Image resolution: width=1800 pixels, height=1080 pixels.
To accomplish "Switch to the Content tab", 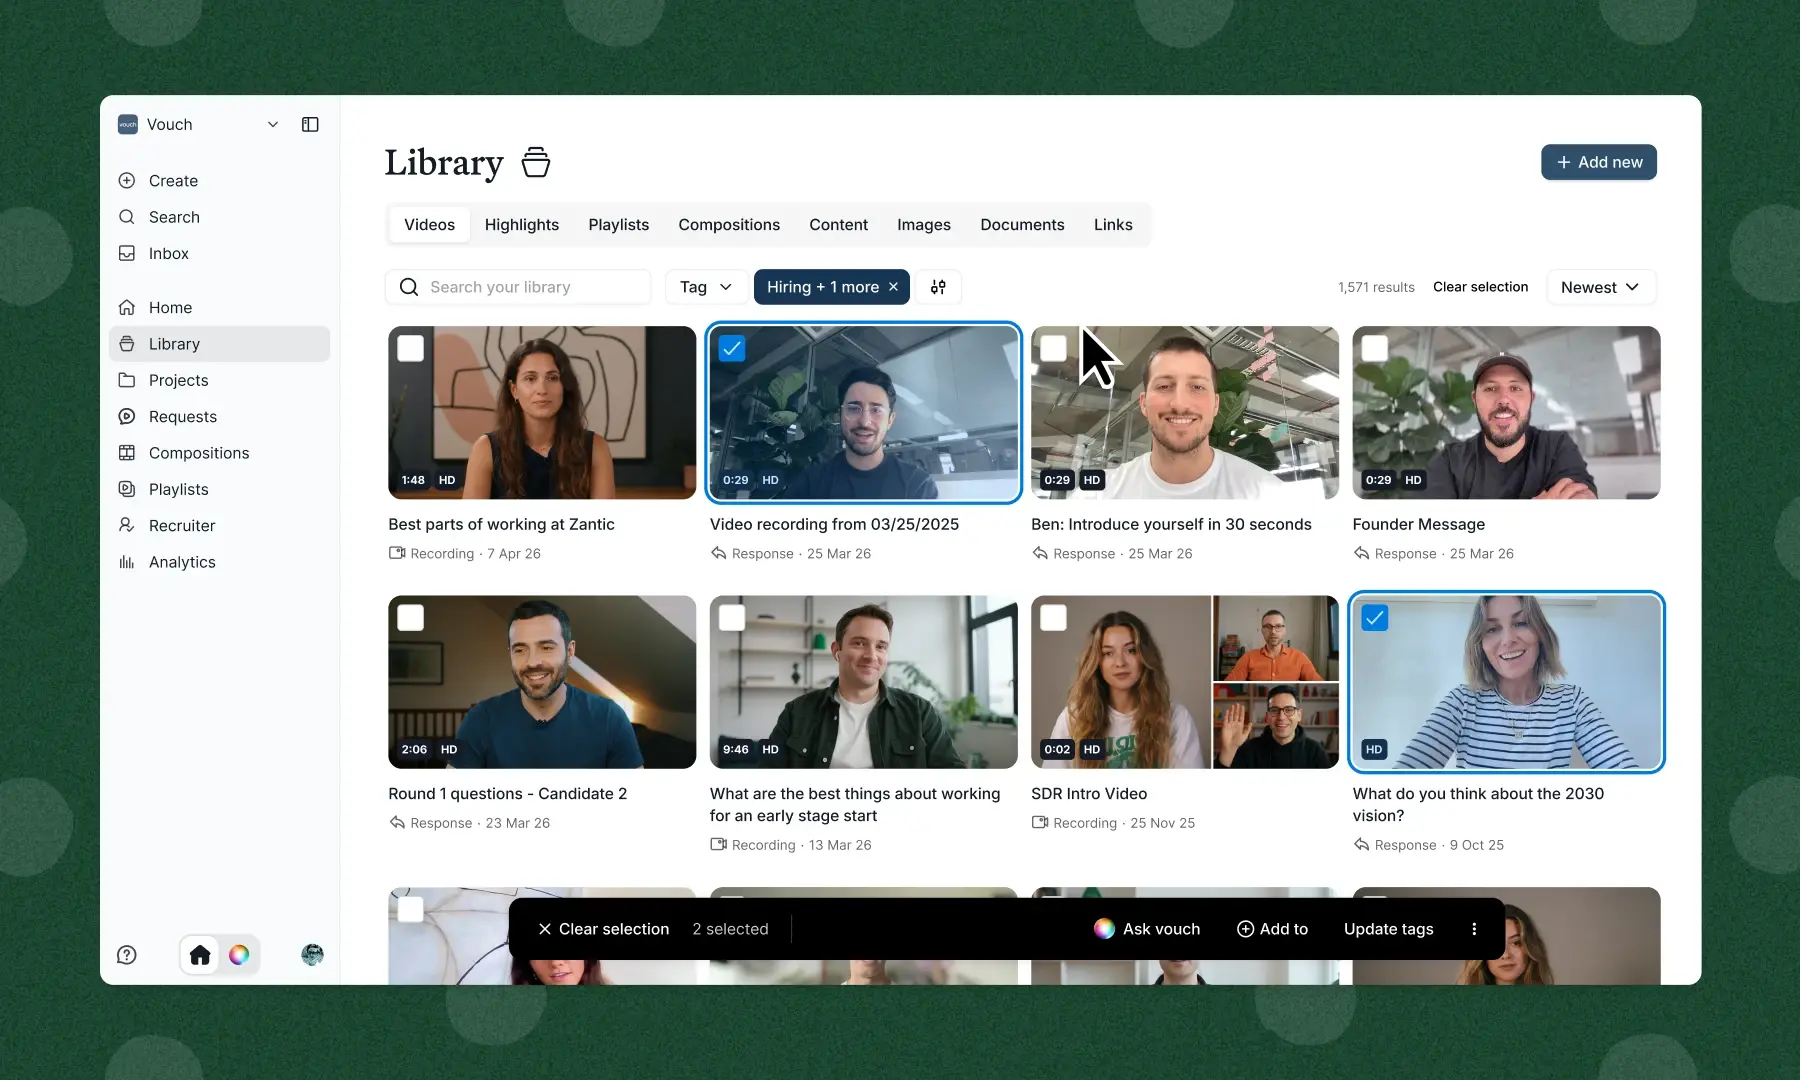I will (x=839, y=225).
